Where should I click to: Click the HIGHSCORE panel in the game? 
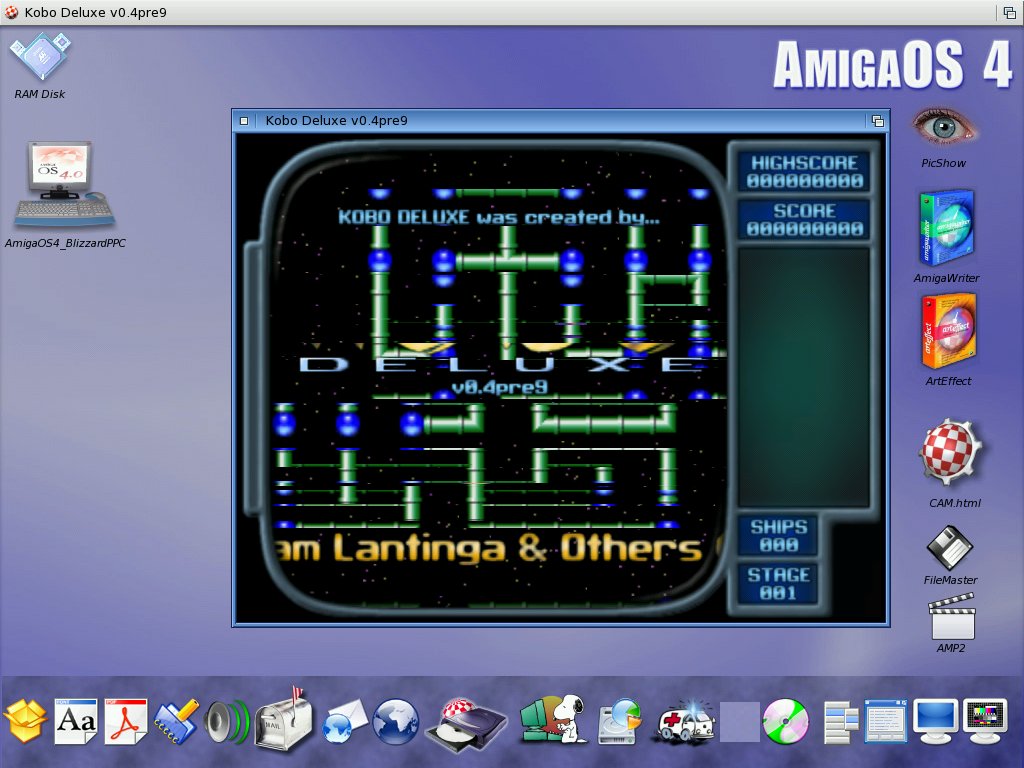coord(804,172)
